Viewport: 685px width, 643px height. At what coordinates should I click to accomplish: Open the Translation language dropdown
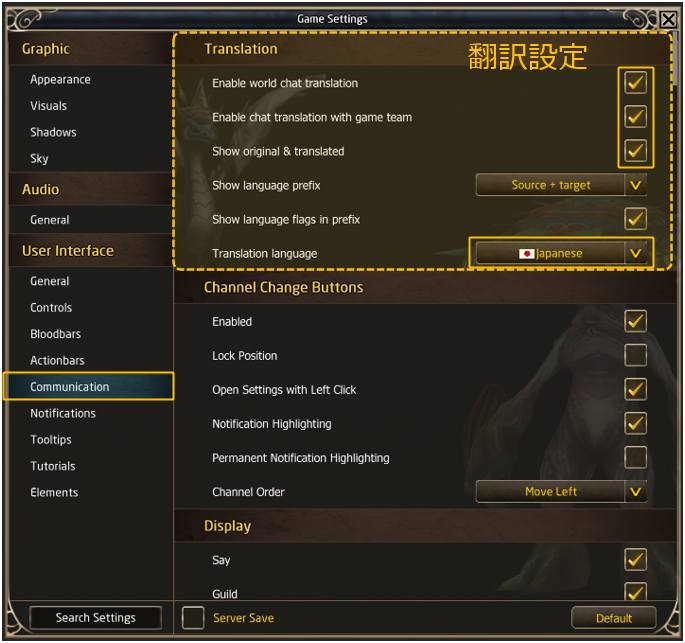coord(635,254)
